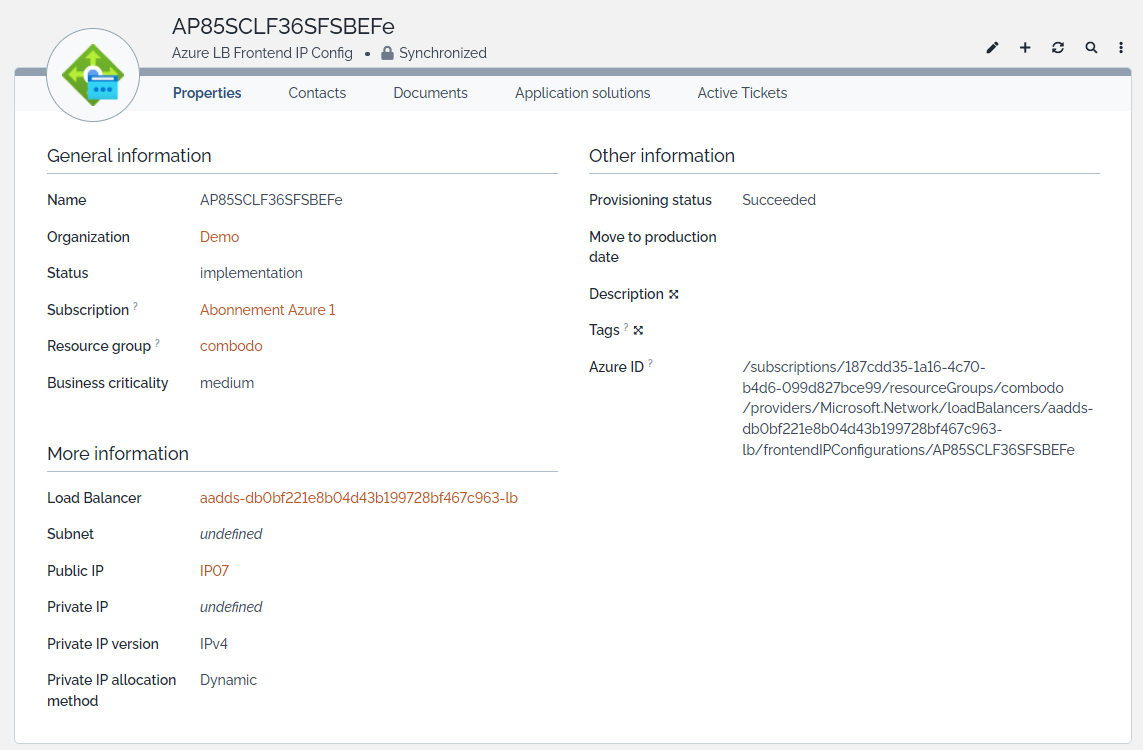Viewport: 1143px width, 750px height.
Task: Follow the Abonnement Azure 1 subscription link
Action: pos(267,310)
